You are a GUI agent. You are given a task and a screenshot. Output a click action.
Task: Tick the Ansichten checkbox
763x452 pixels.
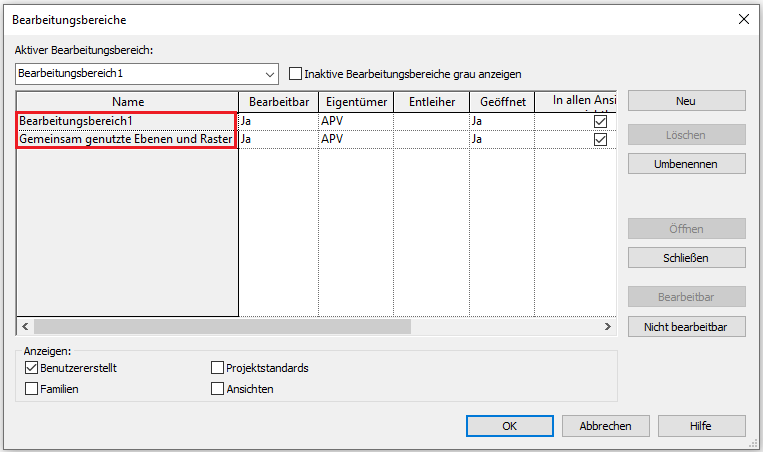pos(218,389)
